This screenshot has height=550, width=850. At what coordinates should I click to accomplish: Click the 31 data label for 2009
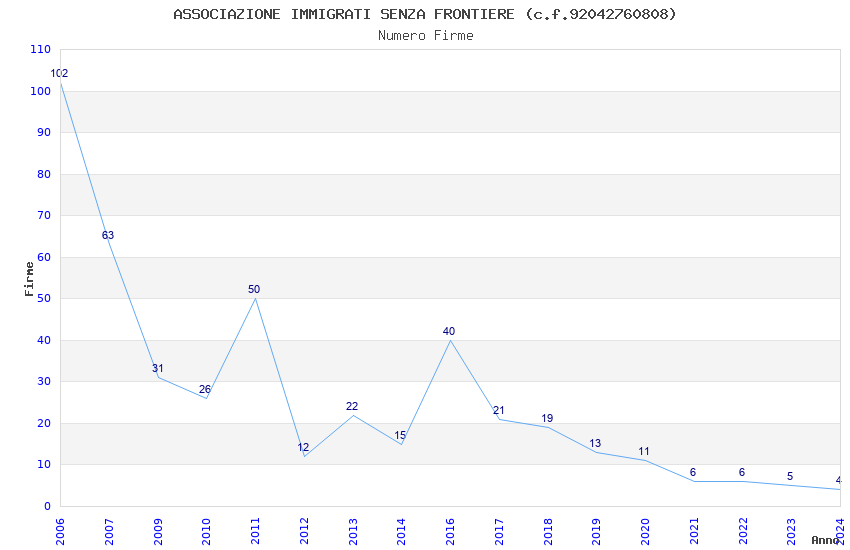point(157,368)
